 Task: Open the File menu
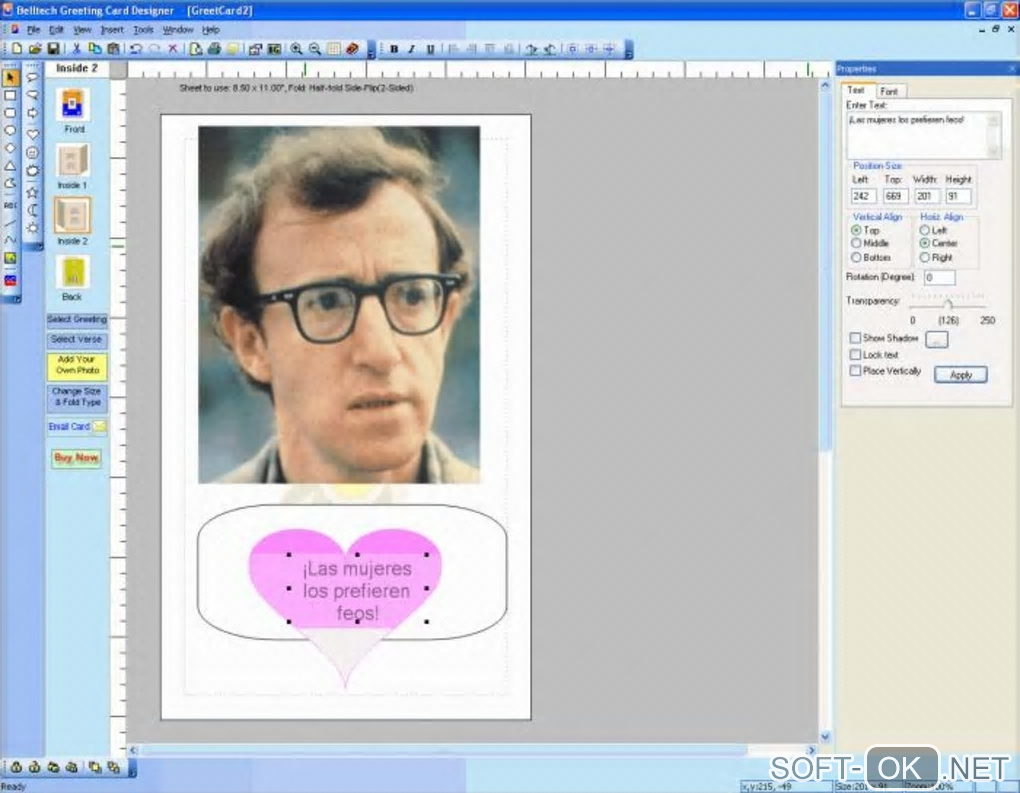[x=33, y=30]
